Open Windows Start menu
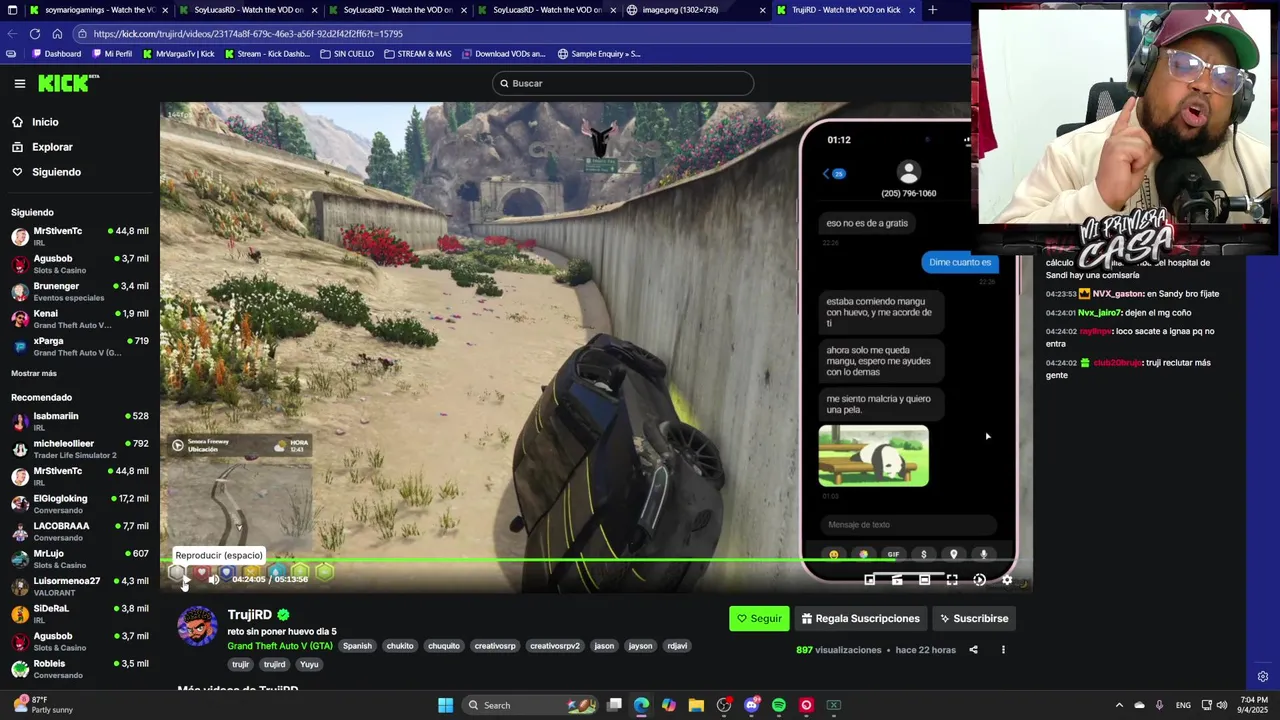Viewport: 1280px width, 720px height. click(x=445, y=705)
